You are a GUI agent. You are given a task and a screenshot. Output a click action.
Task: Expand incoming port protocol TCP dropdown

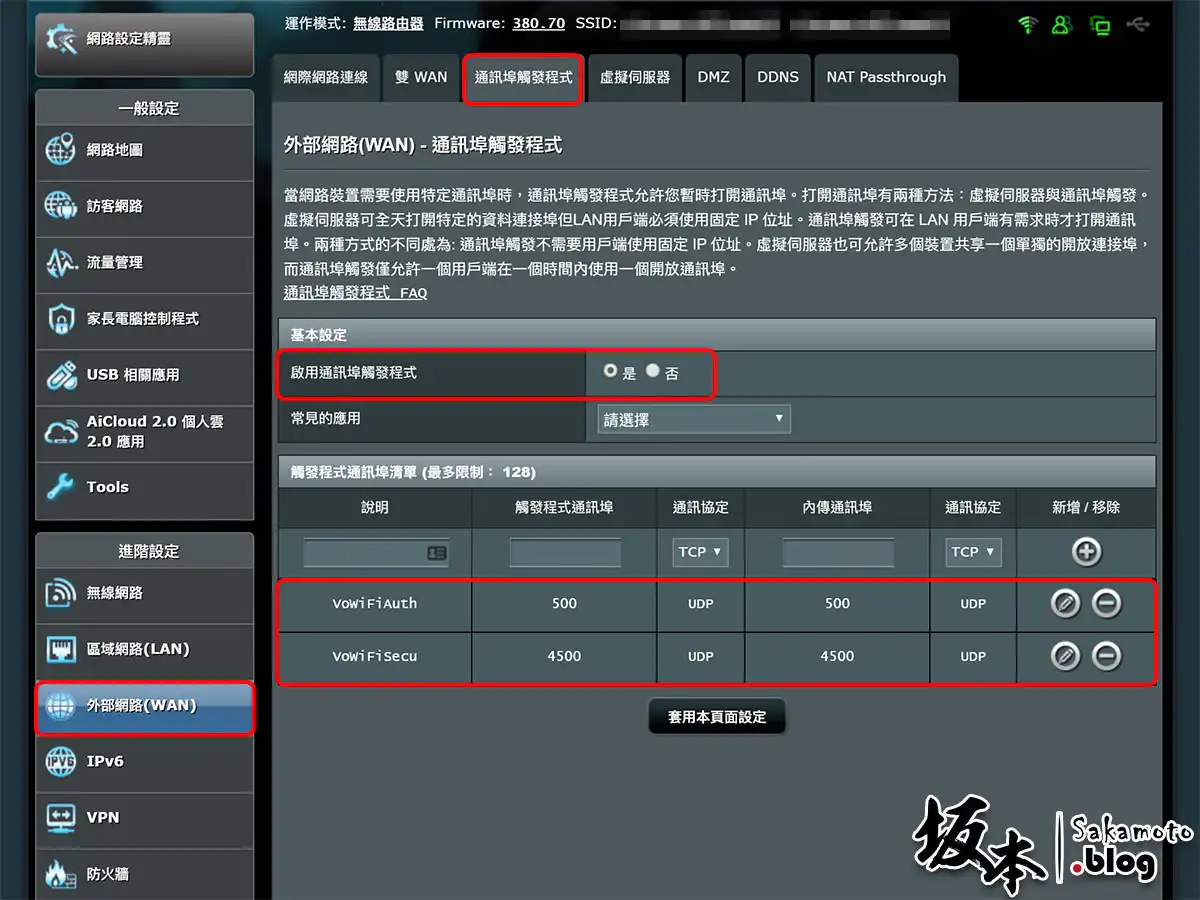point(972,552)
